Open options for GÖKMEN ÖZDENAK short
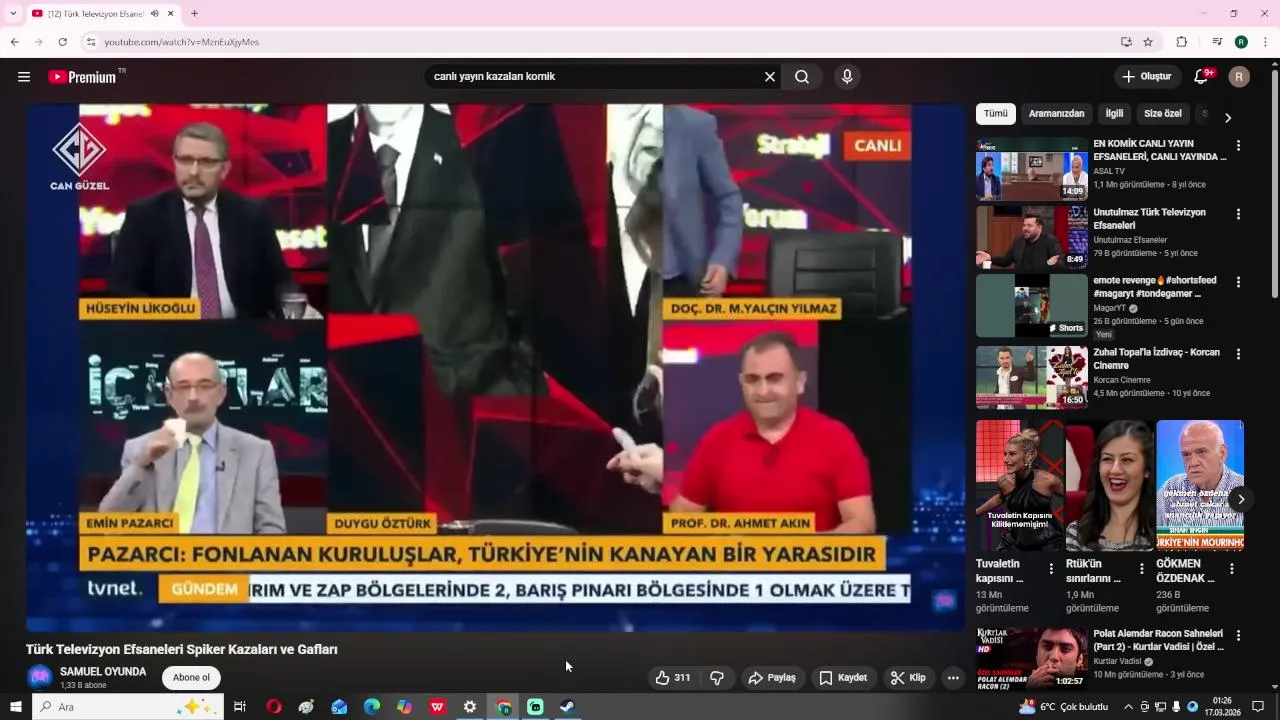 point(1232,569)
